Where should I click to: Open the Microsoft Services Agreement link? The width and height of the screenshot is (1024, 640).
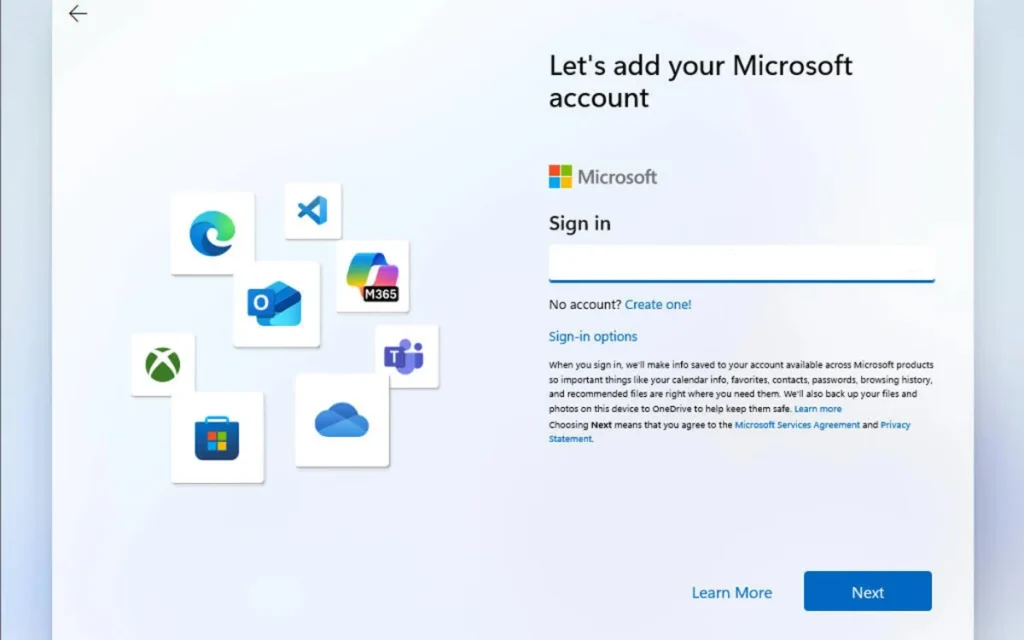pyautogui.click(x=796, y=424)
